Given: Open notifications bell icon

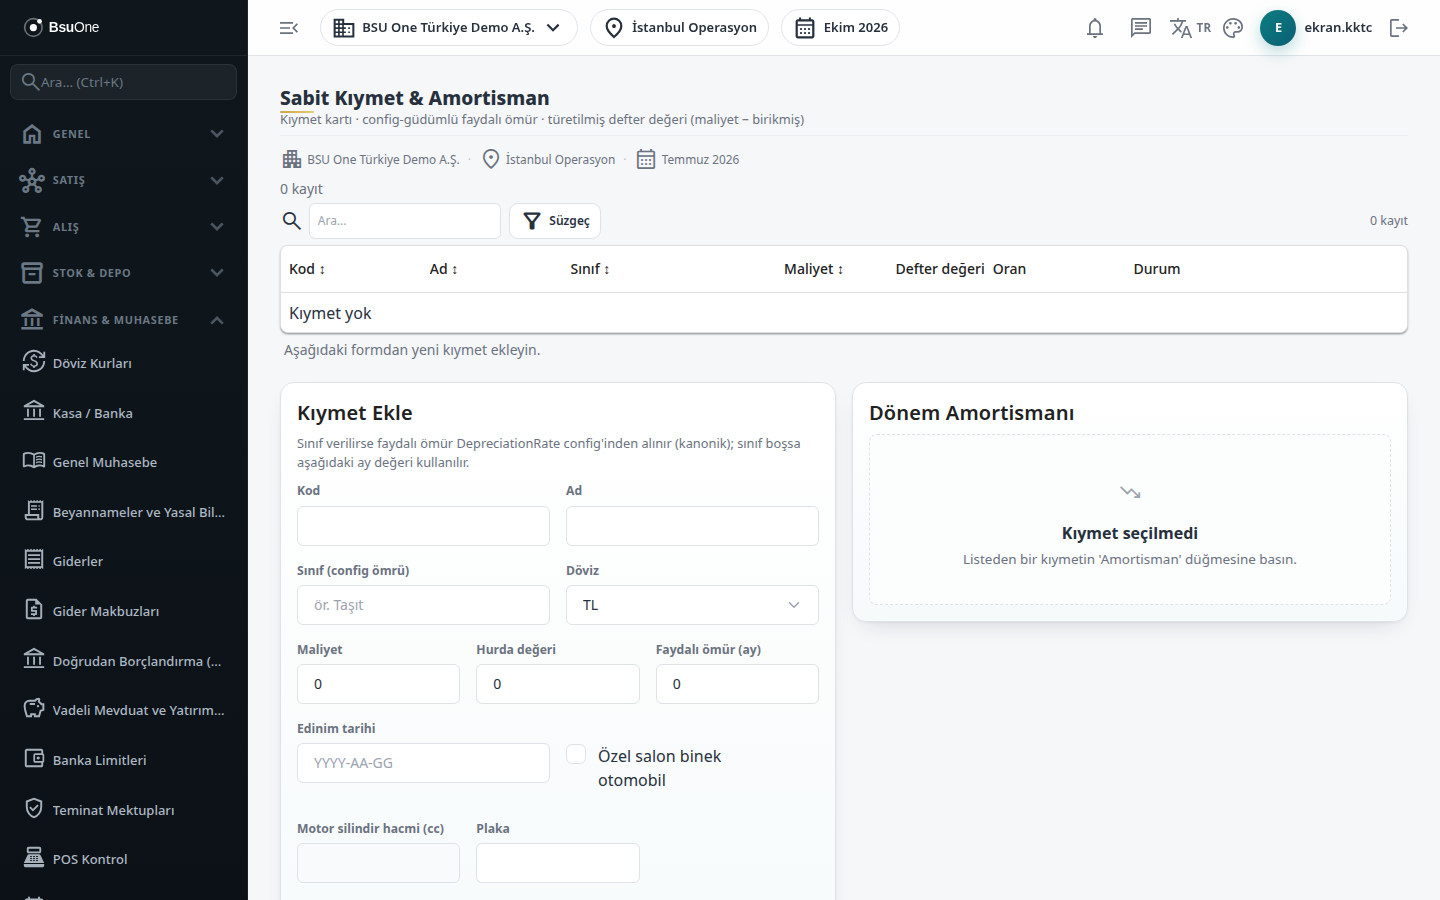Looking at the screenshot, I should tap(1095, 28).
